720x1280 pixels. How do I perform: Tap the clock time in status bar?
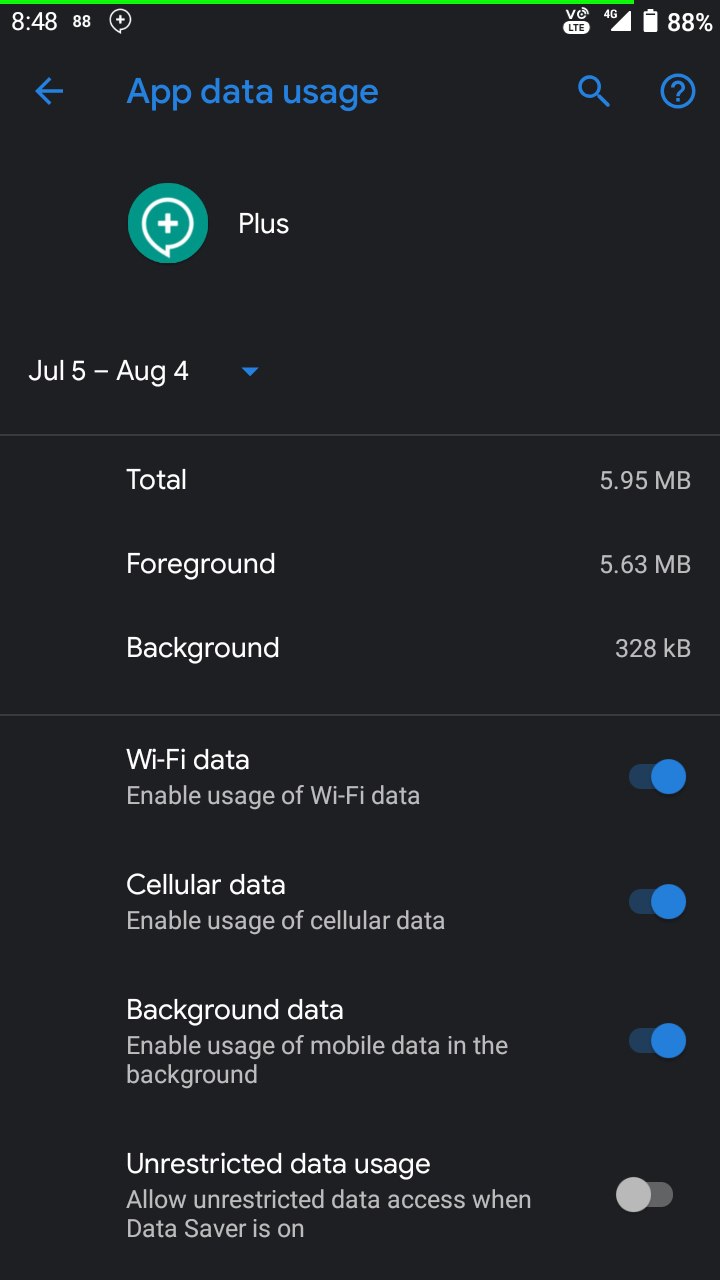pyautogui.click(x=34, y=21)
